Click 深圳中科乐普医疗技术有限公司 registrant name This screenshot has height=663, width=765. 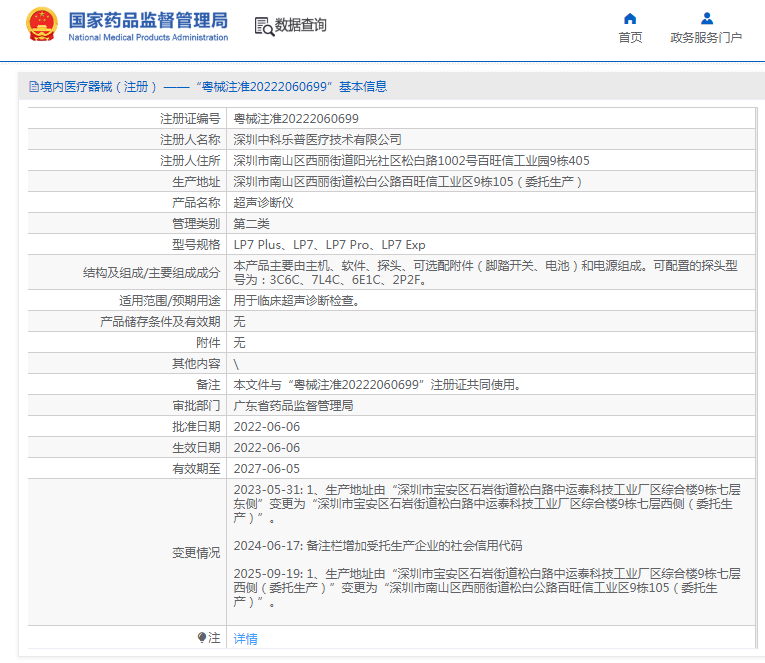click(x=317, y=140)
